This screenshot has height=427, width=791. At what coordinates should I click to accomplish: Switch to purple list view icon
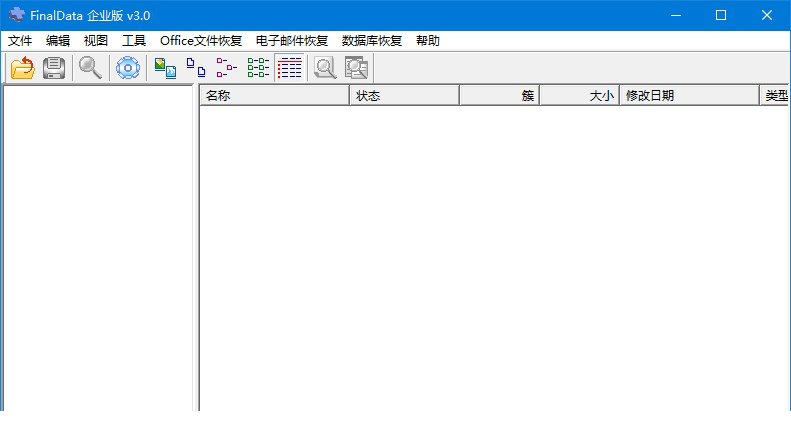pos(227,68)
